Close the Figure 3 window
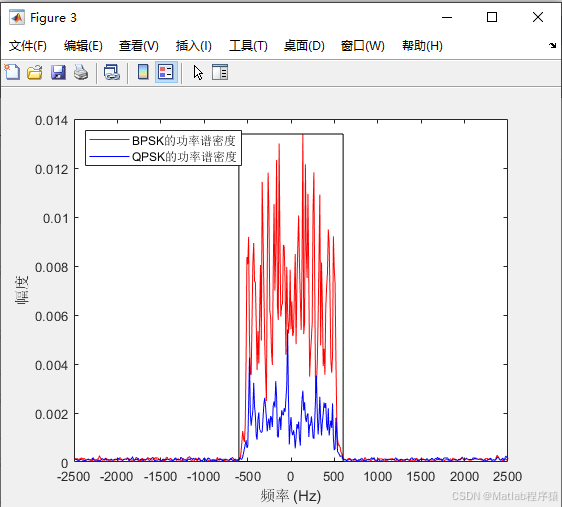562x507 pixels. click(x=538, y=17)
